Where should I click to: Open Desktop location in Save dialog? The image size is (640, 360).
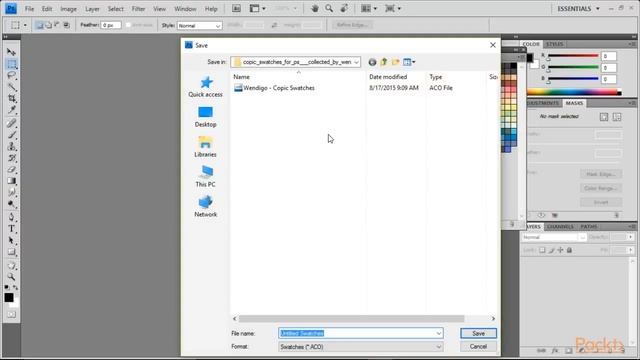click(x=205, y=117)
